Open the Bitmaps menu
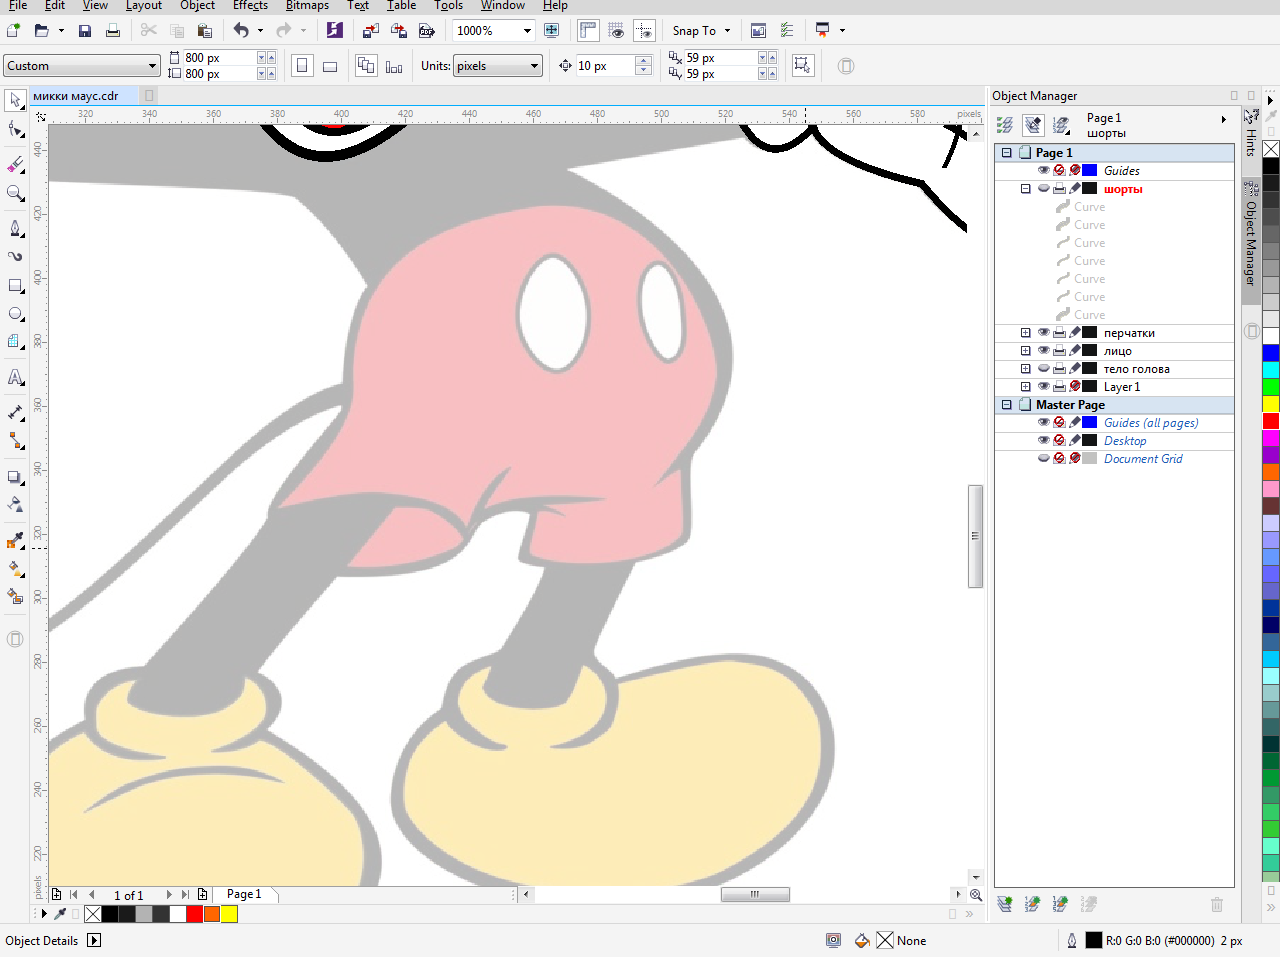The height and width of the screenshot is (957, 1280). 307,6
